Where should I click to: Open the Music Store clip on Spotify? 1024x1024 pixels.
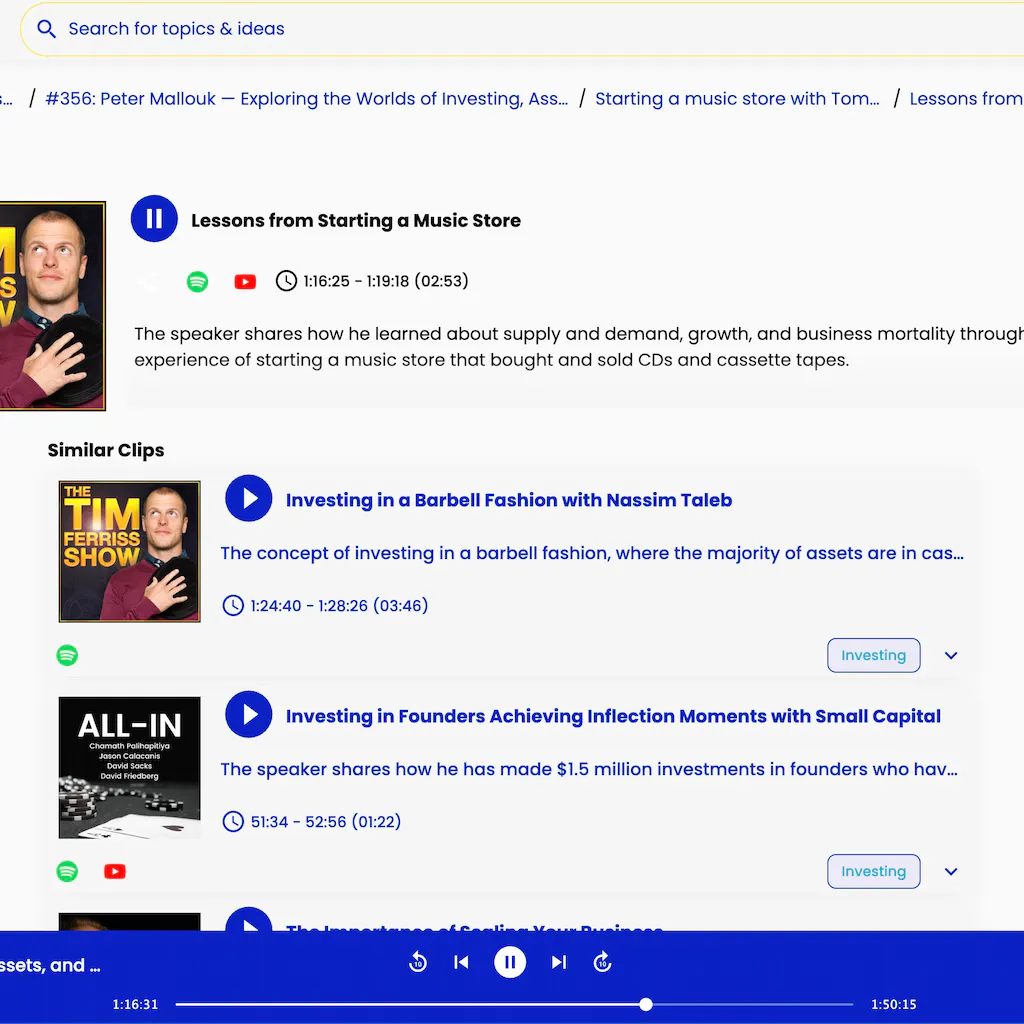(x=198, y=282)
